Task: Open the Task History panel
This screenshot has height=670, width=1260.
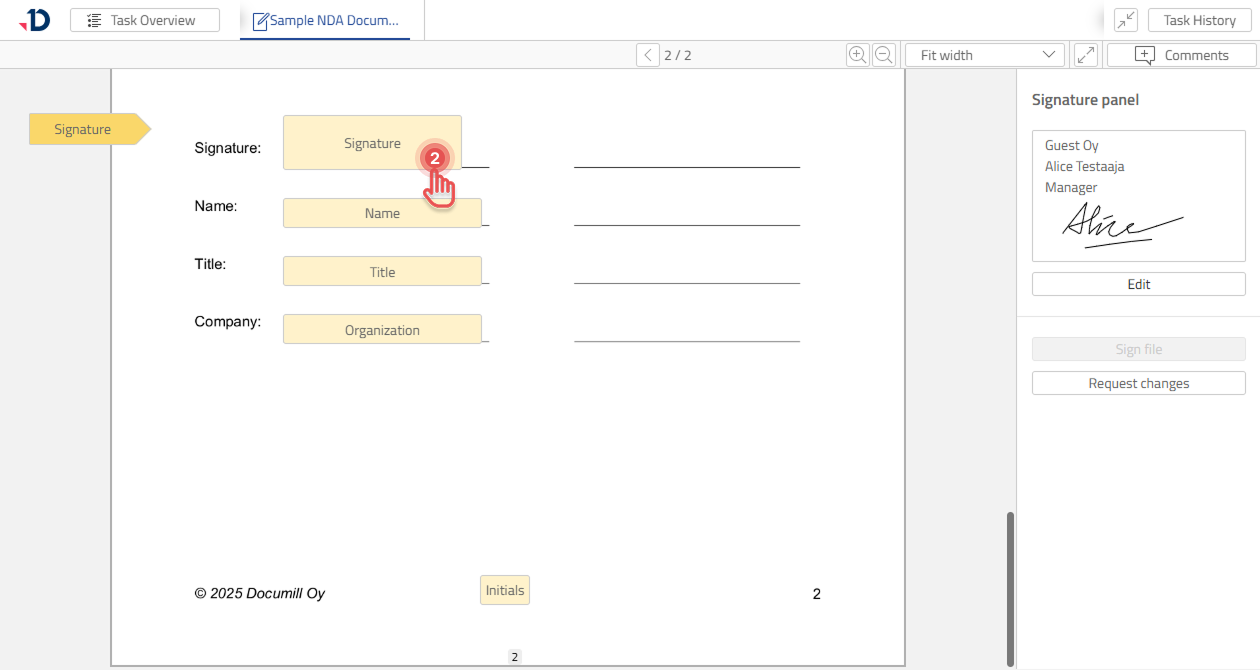Action: tap(1199, 19)
